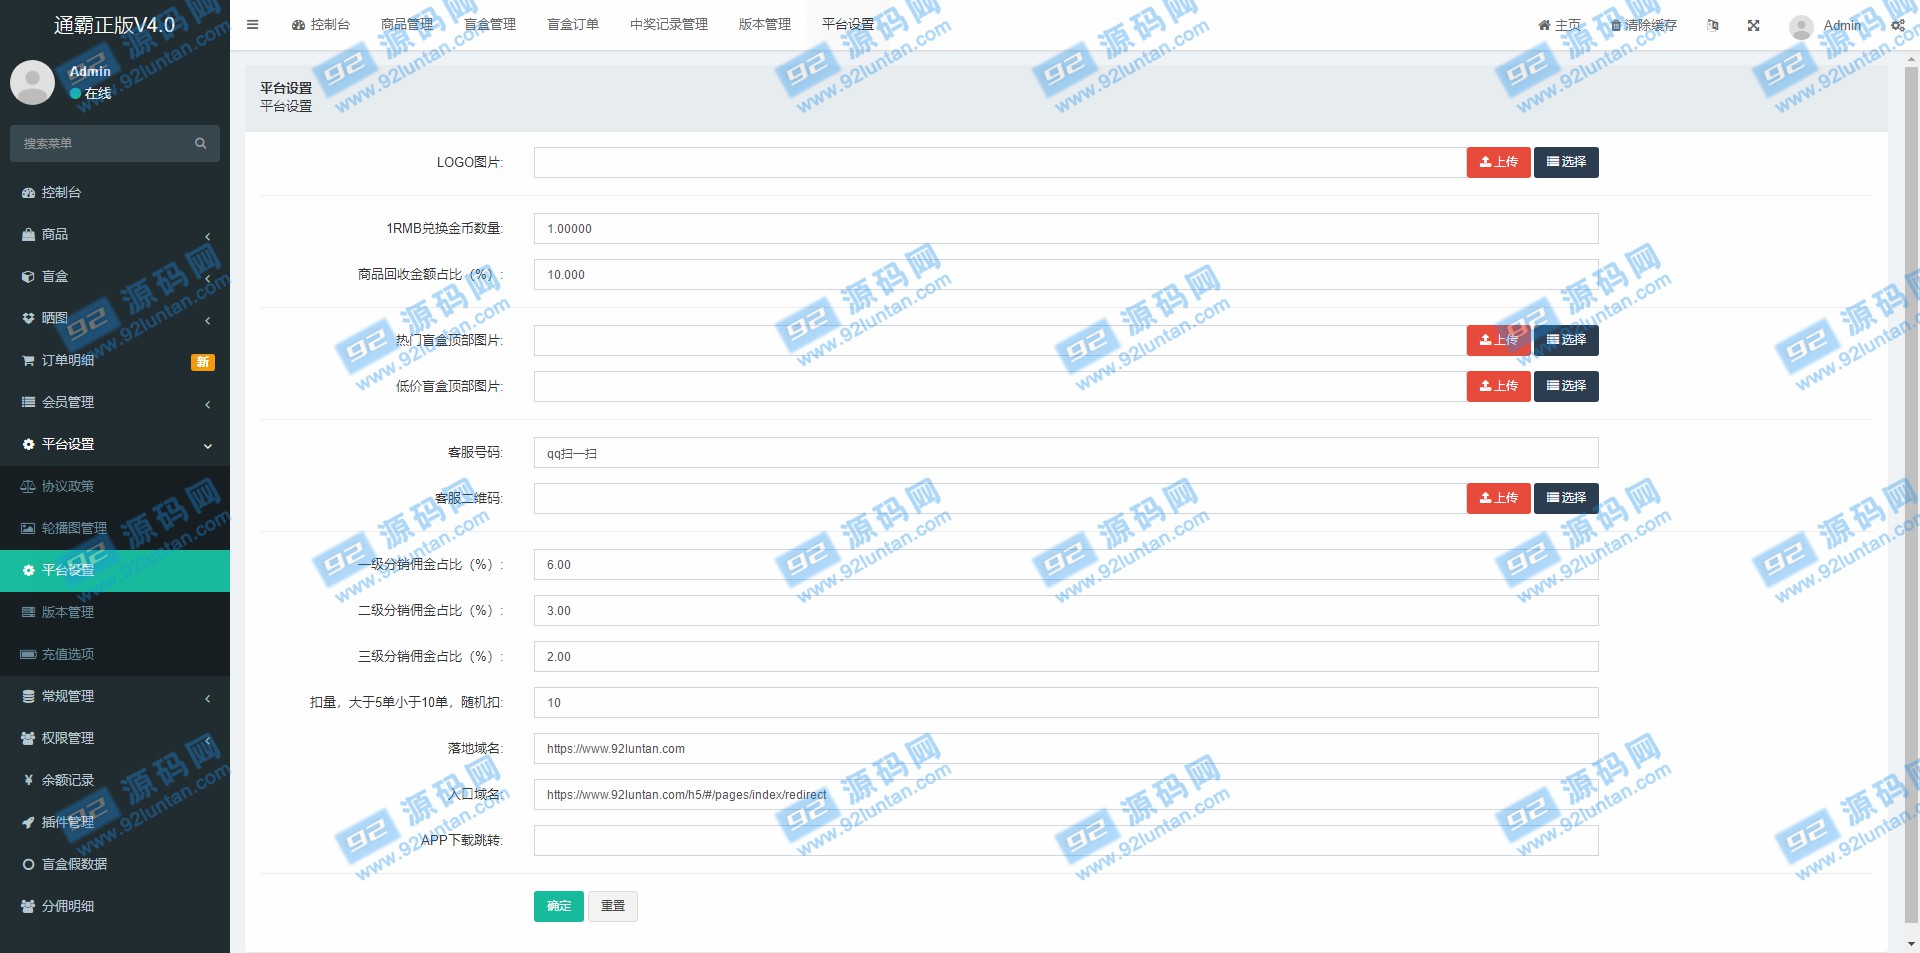
Task: Open 订单明细 in the sidebar
Action: (115, 360)
